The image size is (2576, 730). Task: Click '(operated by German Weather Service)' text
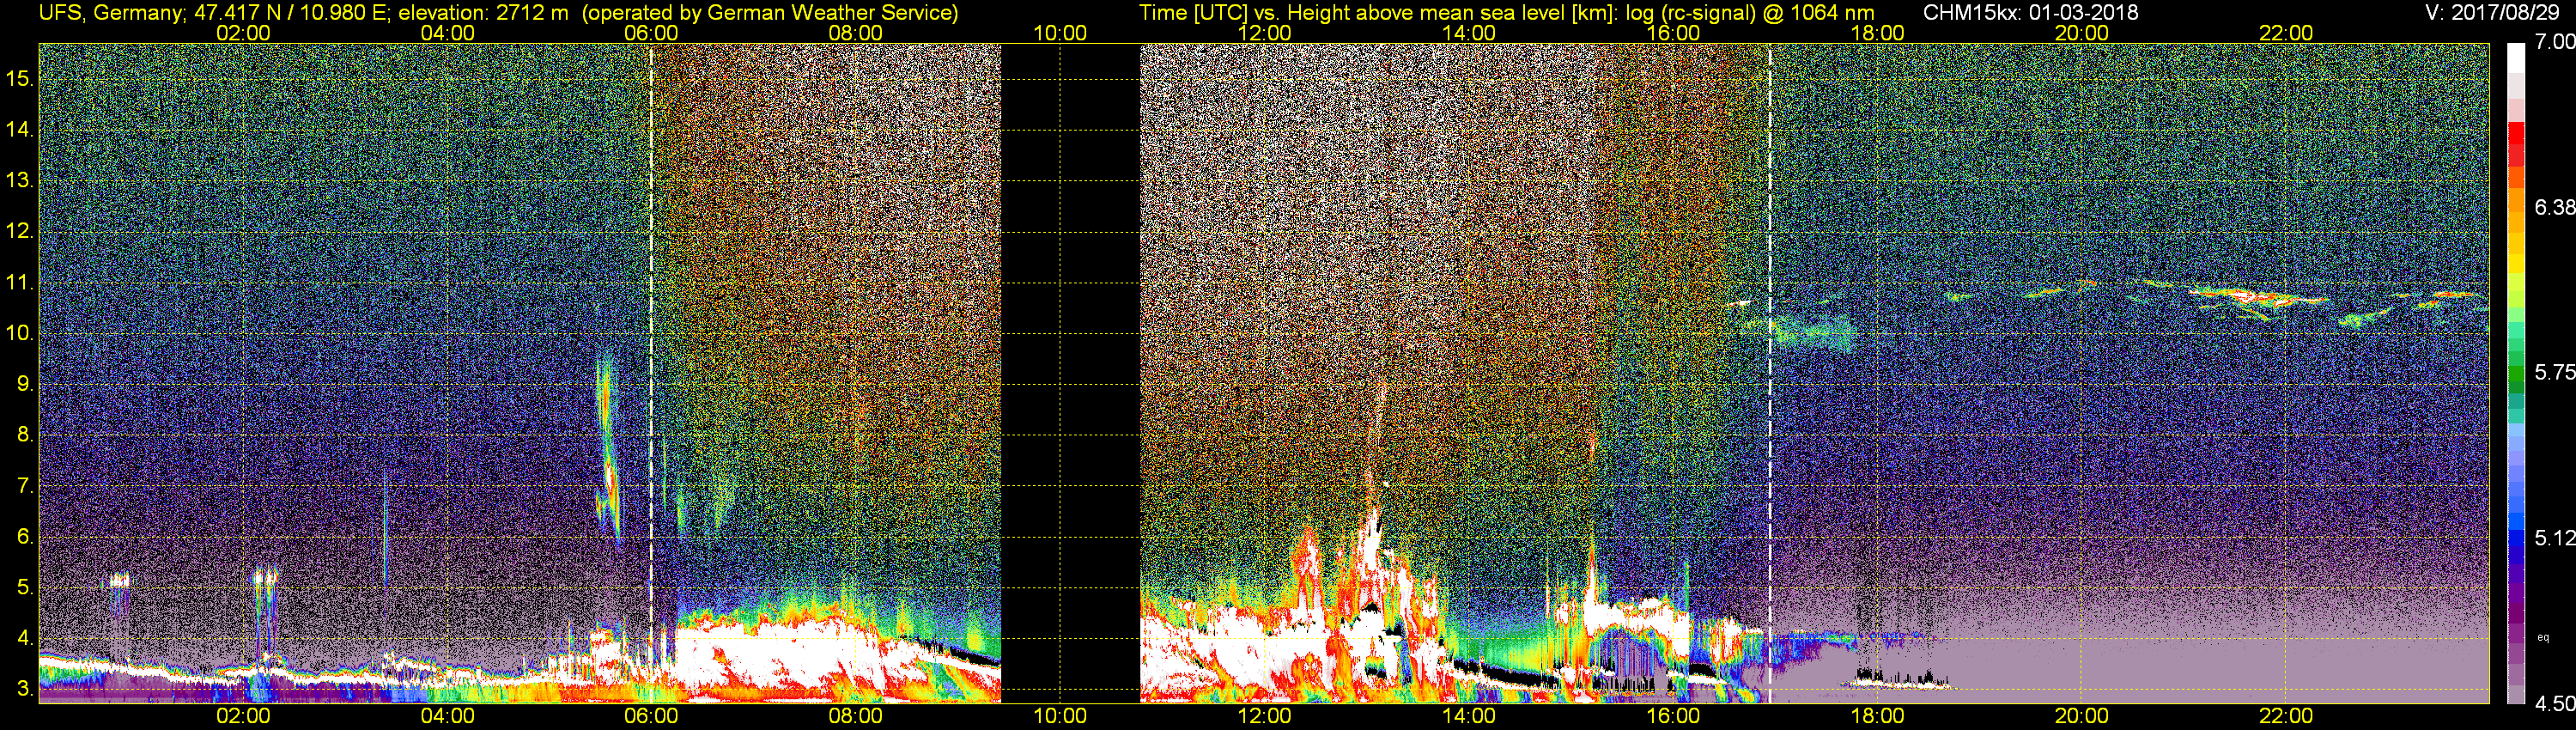[770, 13]
